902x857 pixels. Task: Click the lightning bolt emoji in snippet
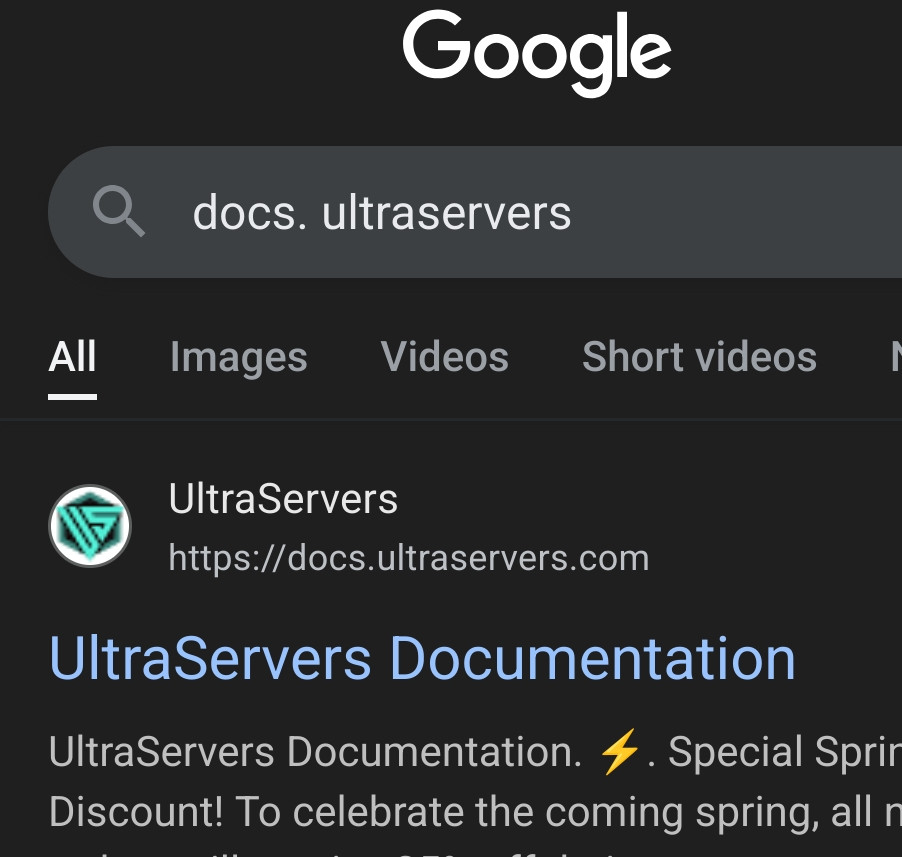point(620,752)
